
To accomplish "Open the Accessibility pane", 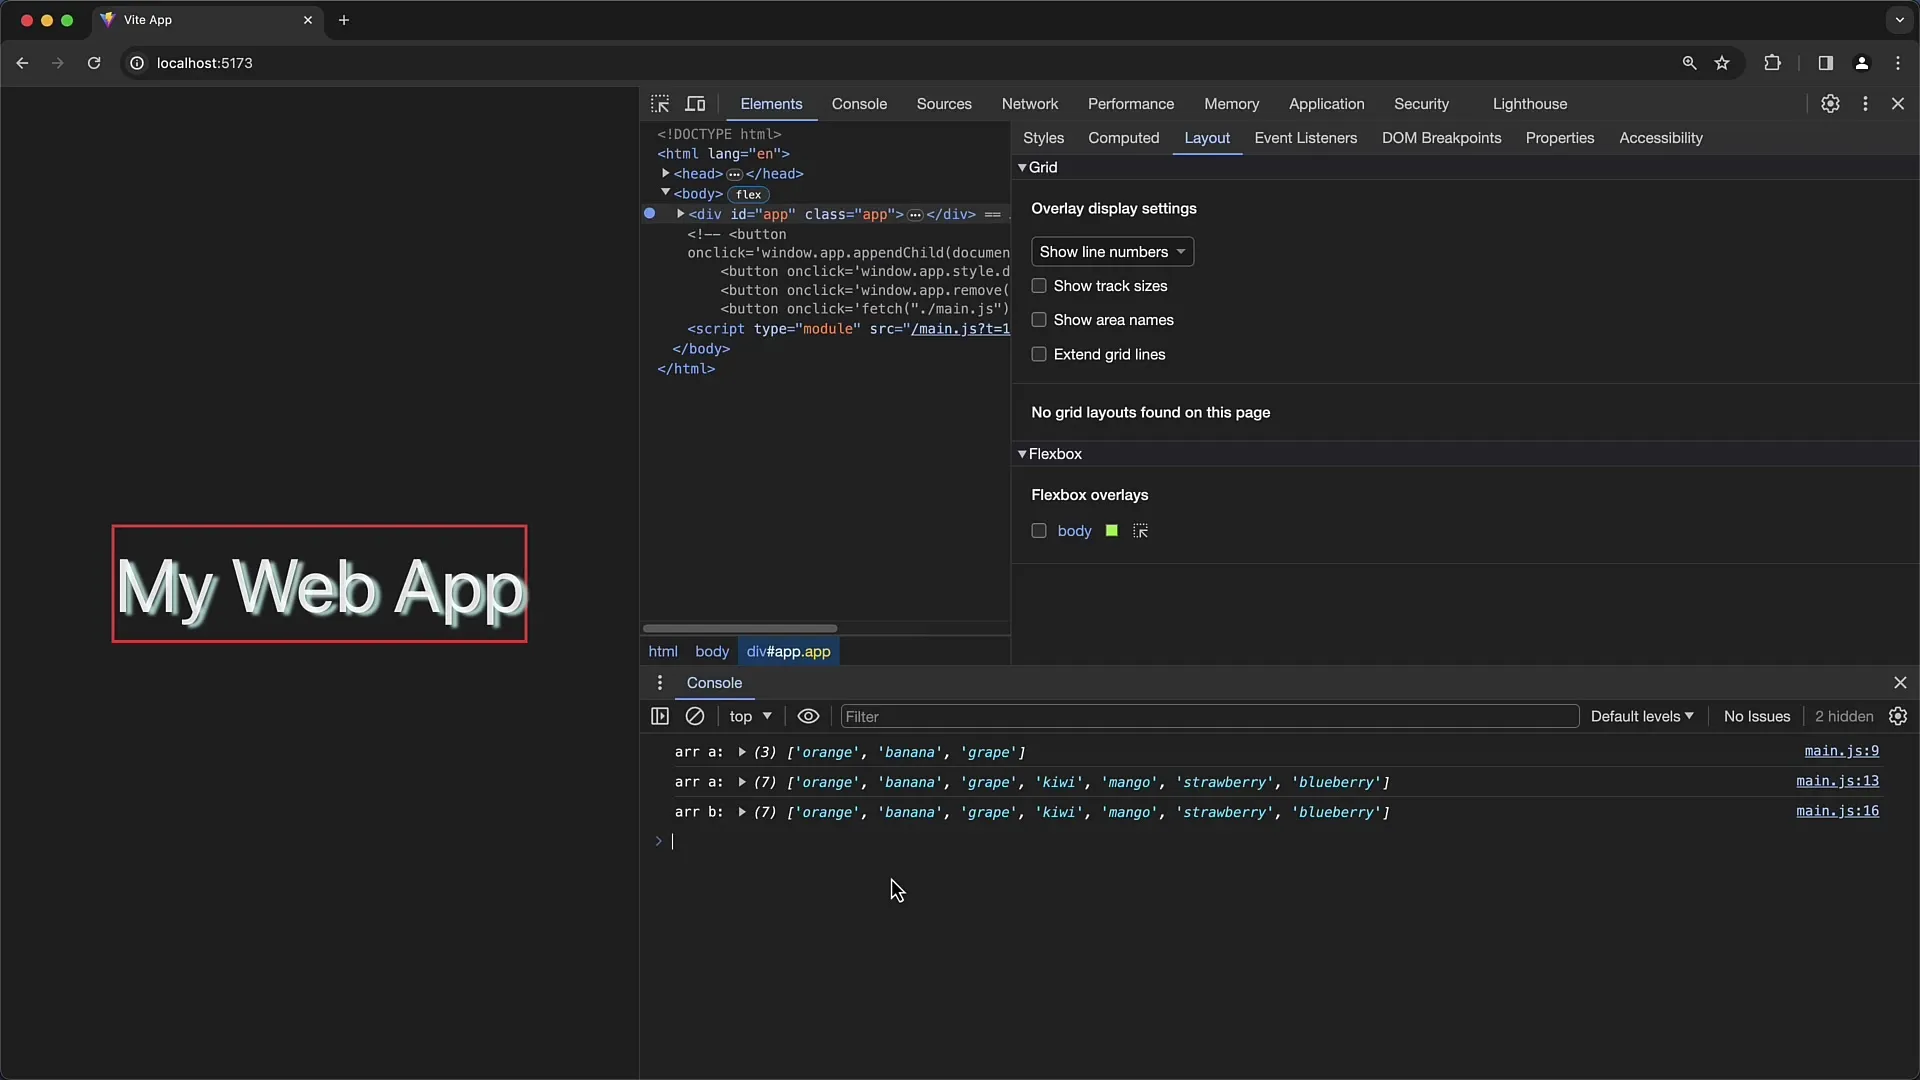I will tap(1661, 138).
